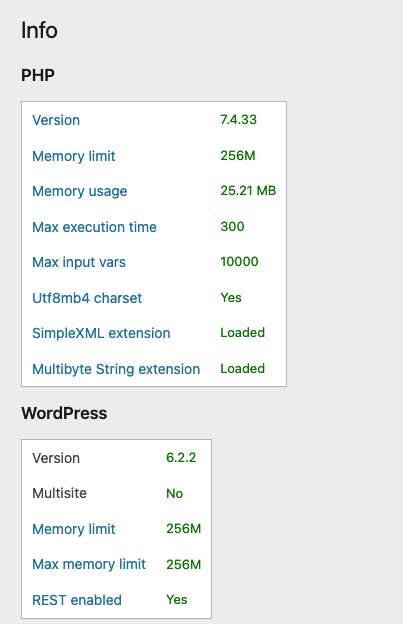Open the Max input vars link
Screen dimensions: 403x624
click(x=79, y=262)
